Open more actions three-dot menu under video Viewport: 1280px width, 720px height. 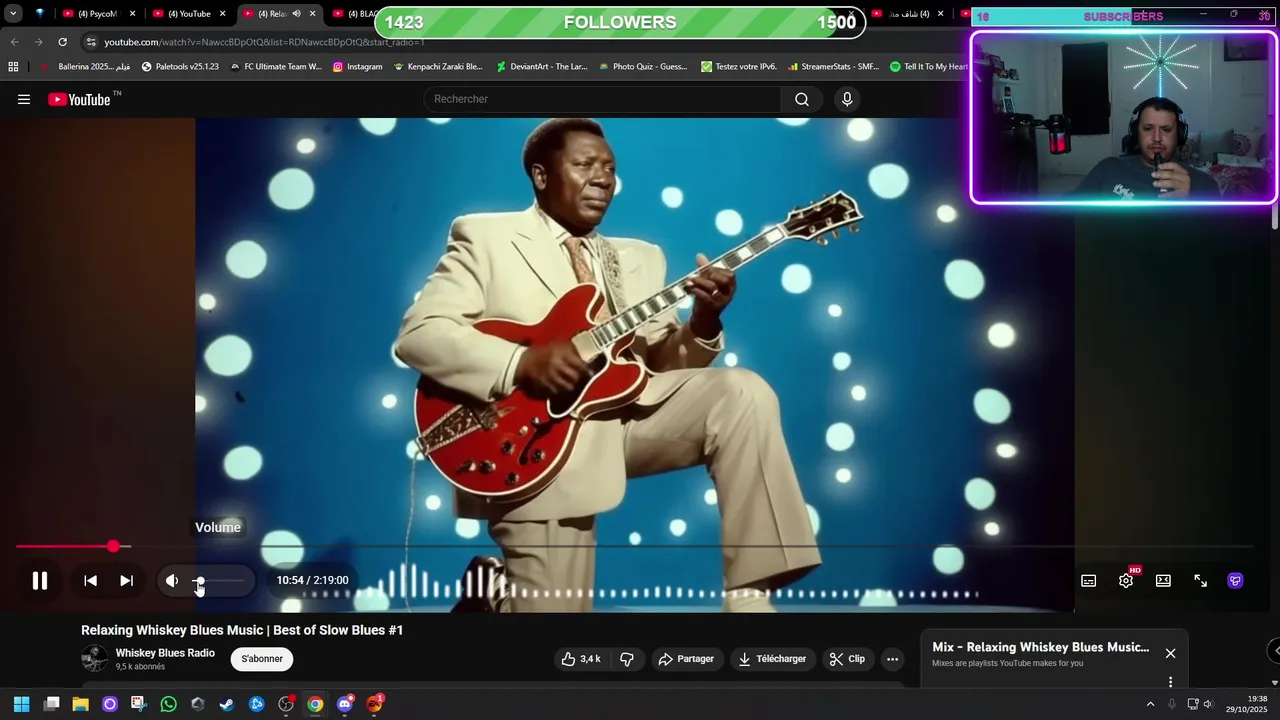(892, 659)
